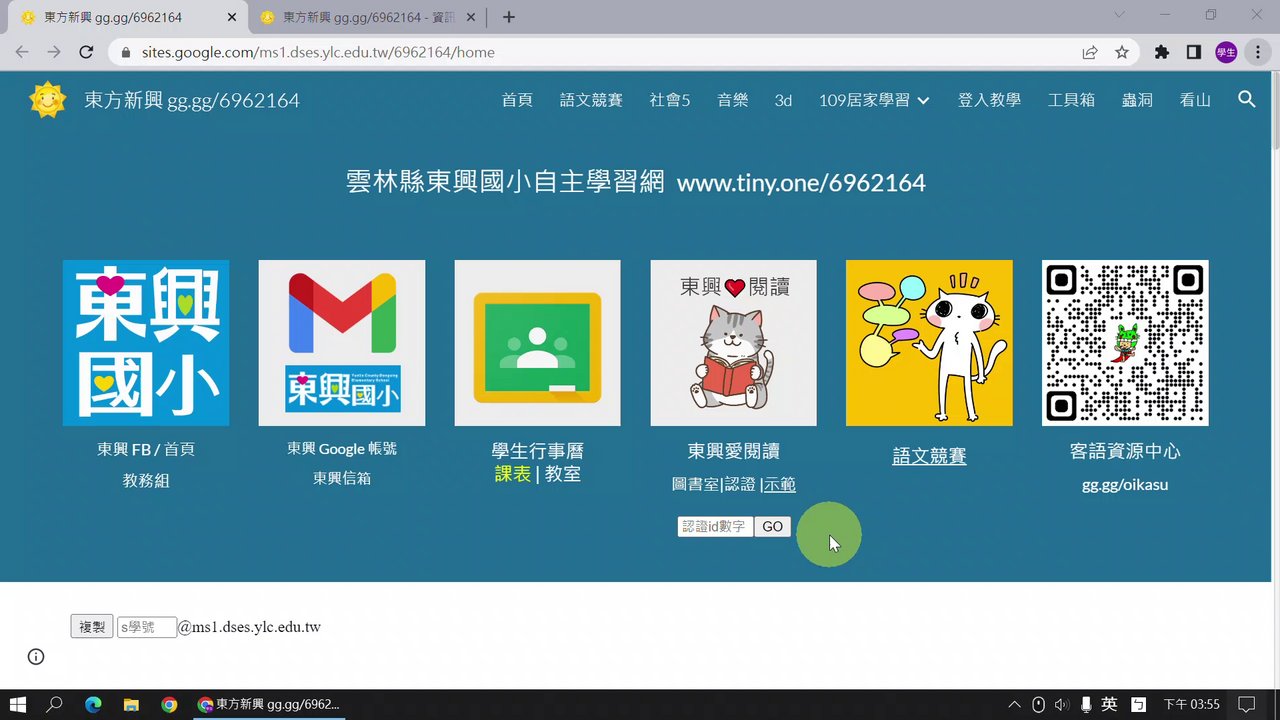Open 音樂 navigation item
1280x720 pixels.
click(x=732, y=100)
